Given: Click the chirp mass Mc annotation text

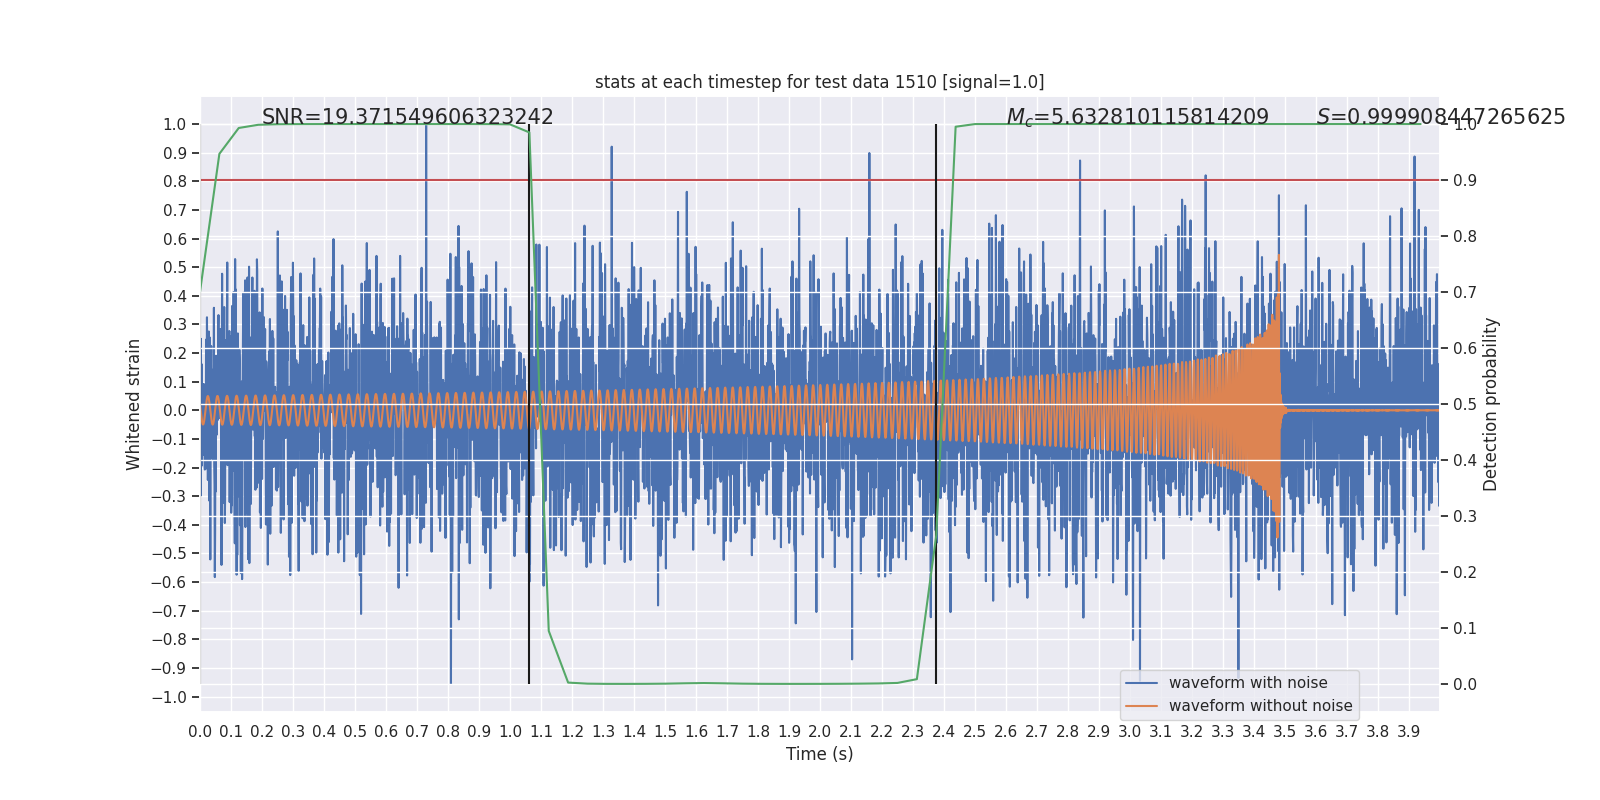Looking at the screenshot, I should click(x=1137, y=117).
